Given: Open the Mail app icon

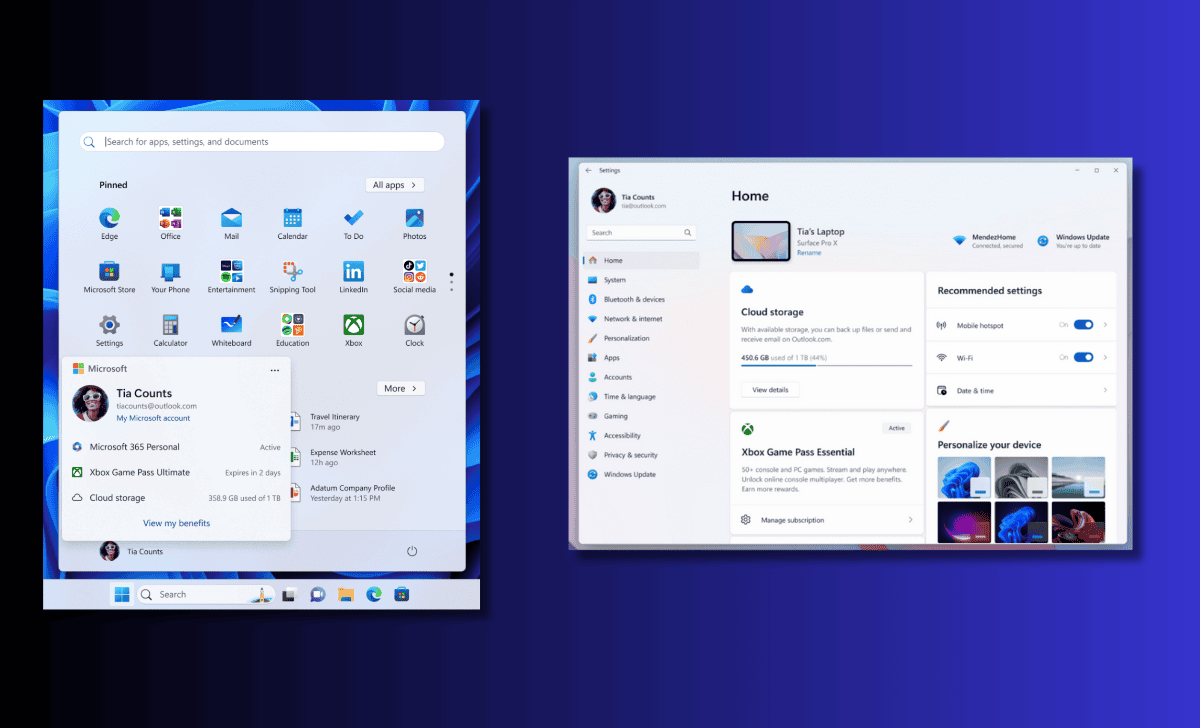Looking at the screenshot, I should pyautogui.click(x=231, y=217).
